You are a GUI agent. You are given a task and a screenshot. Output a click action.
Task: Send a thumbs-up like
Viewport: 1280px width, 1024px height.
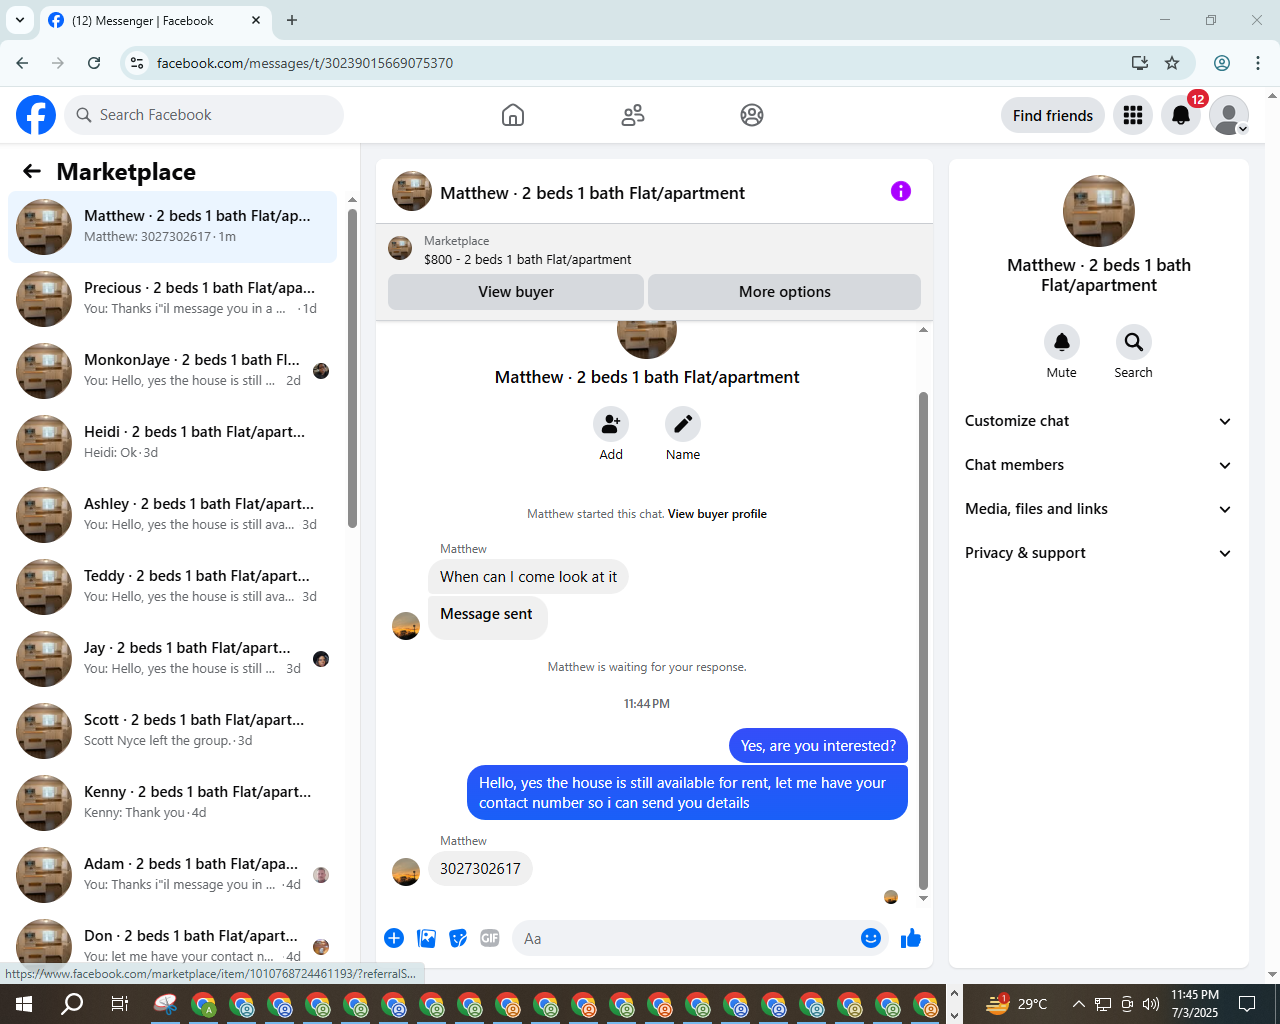click(x=911, y=938)
